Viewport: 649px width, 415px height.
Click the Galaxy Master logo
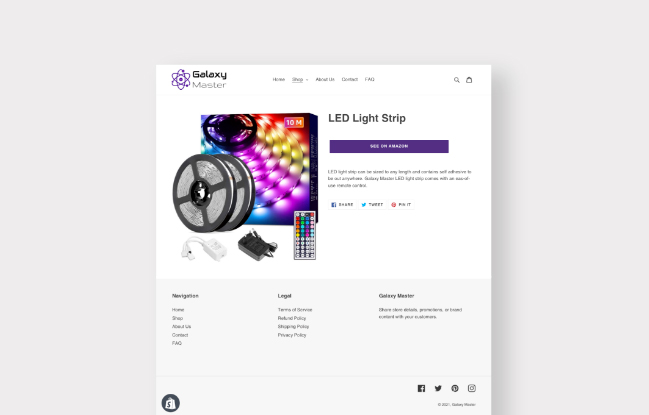click(x=199, y=79)
